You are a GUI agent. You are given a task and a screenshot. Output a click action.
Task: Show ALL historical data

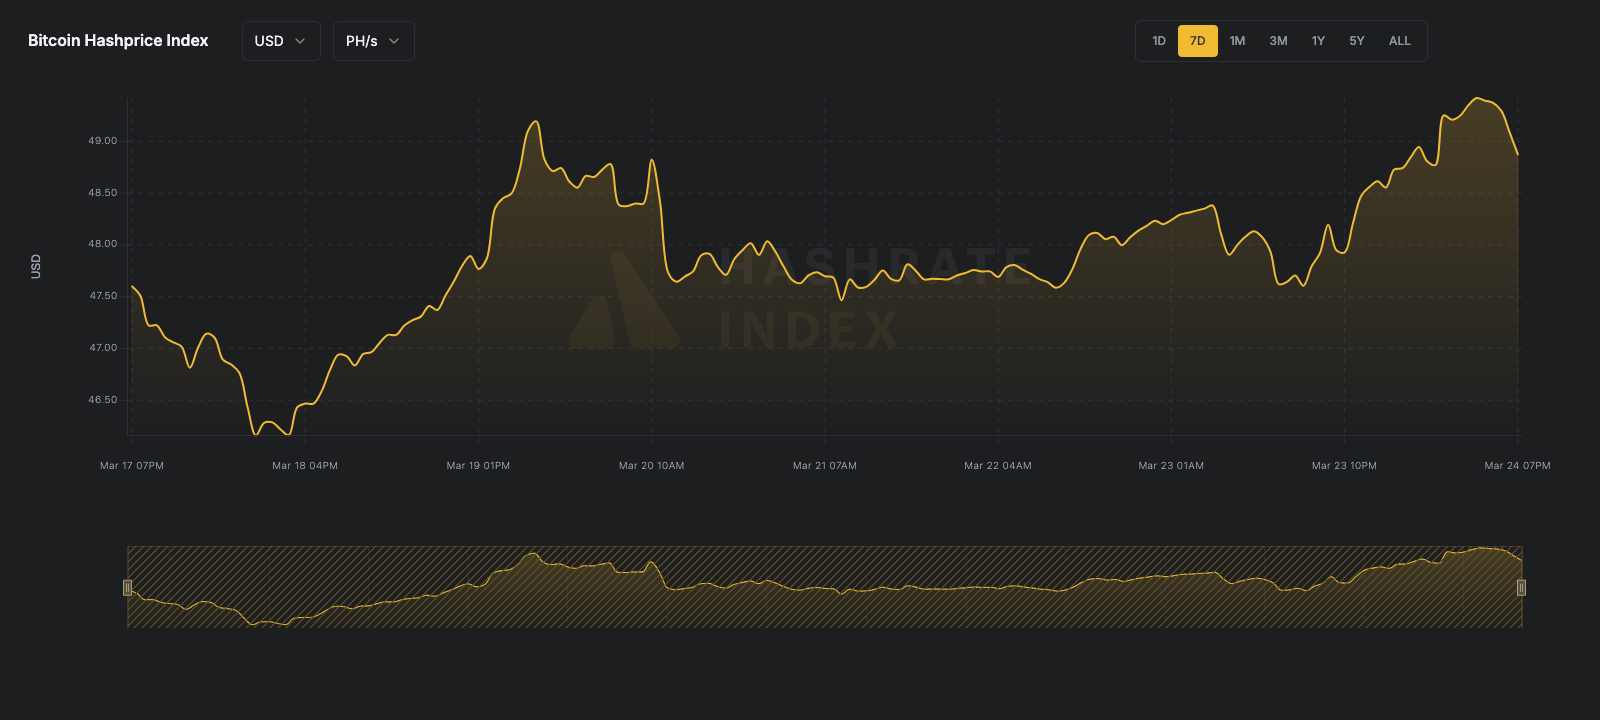coord(1400,41)
